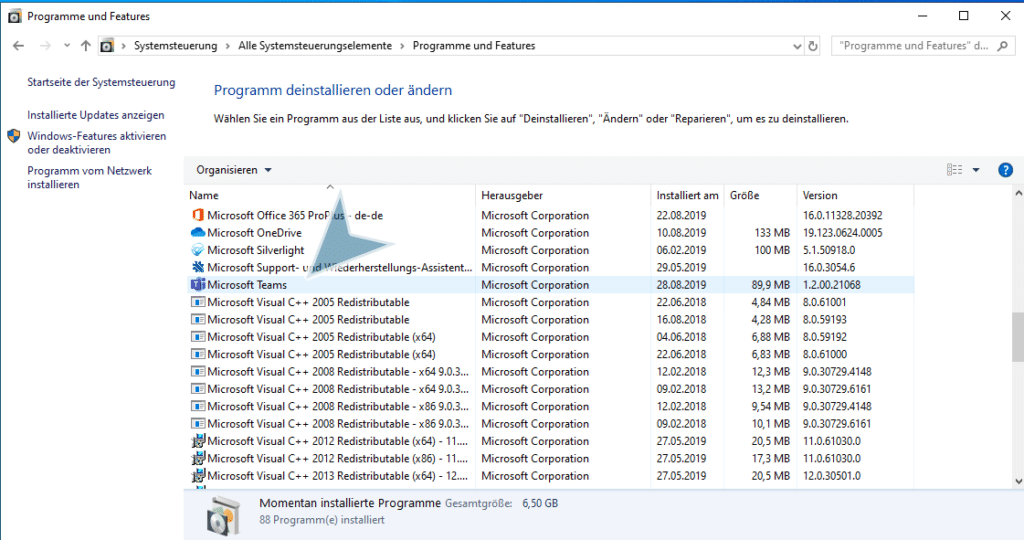This screenshot has width=1024, height=540.
Task: Select Microsoft Office 365 ProPlus - de-de
Action: [295, 215]
